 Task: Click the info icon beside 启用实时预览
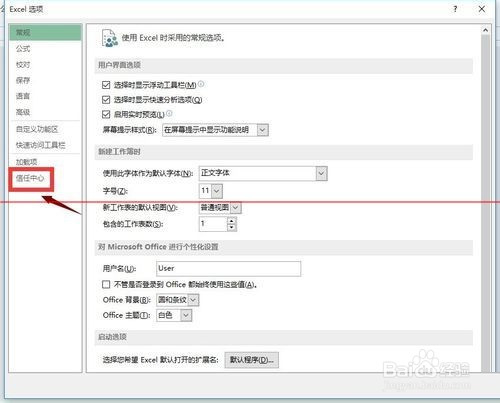pyautogui.click(x=169, y=114)
